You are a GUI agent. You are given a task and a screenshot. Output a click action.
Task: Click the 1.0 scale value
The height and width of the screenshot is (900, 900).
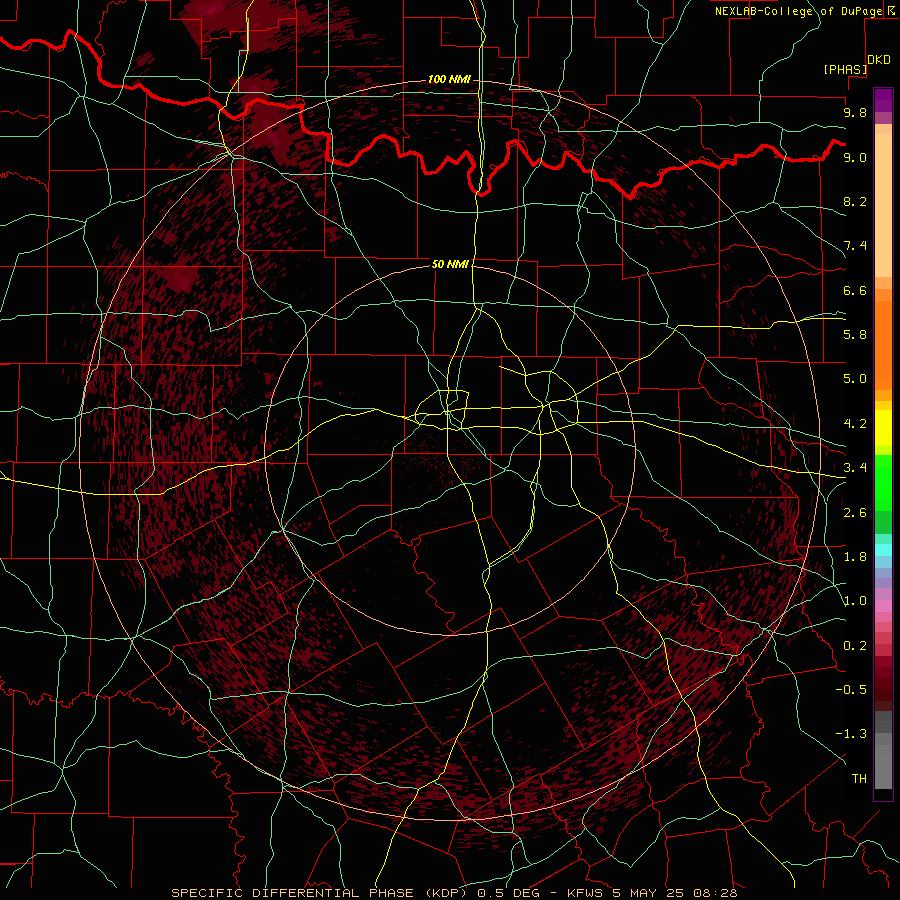855,601
